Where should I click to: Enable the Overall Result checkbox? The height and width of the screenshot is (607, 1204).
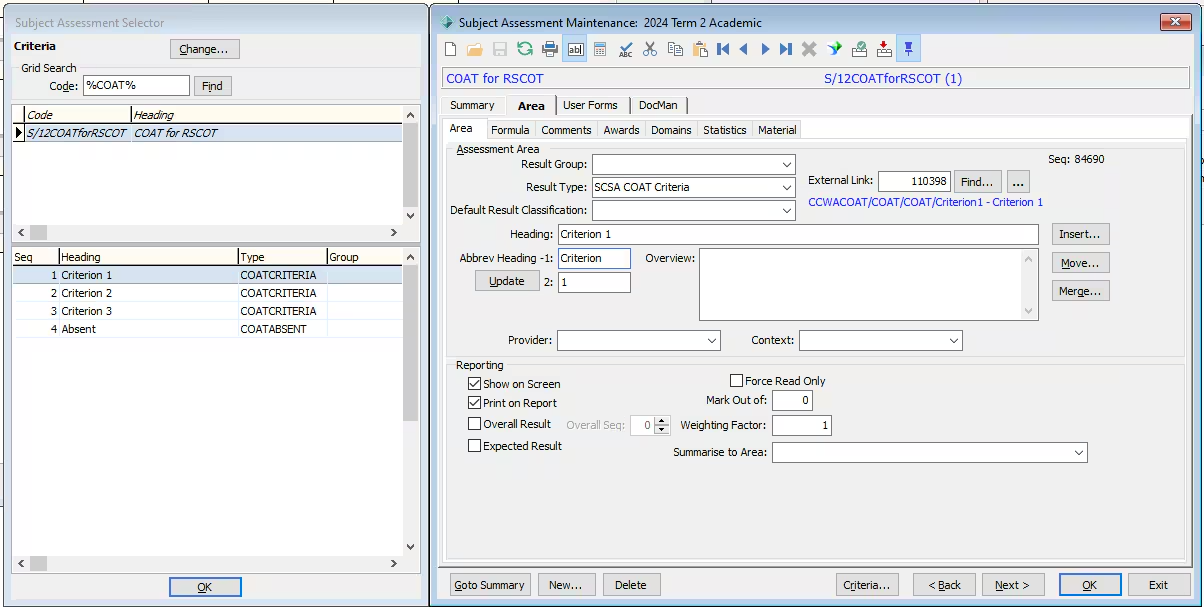pos(476,423)
